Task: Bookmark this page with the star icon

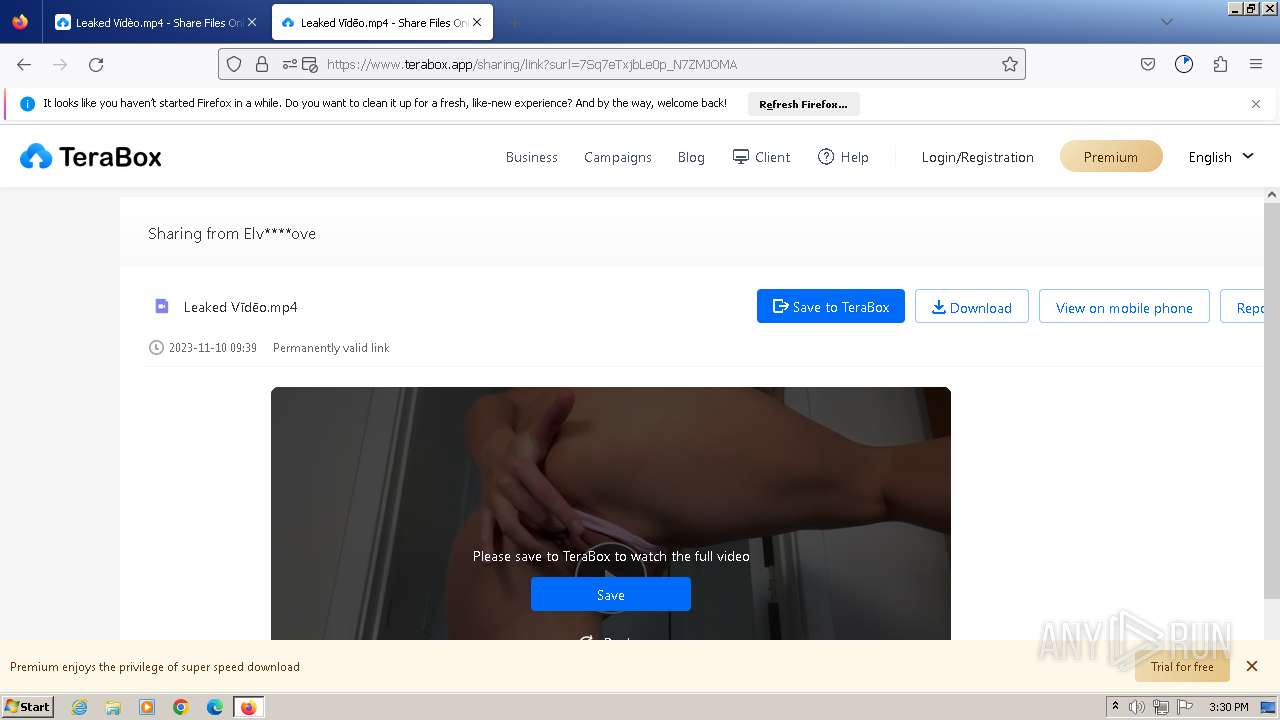Action: click(x=1010, y=64)
